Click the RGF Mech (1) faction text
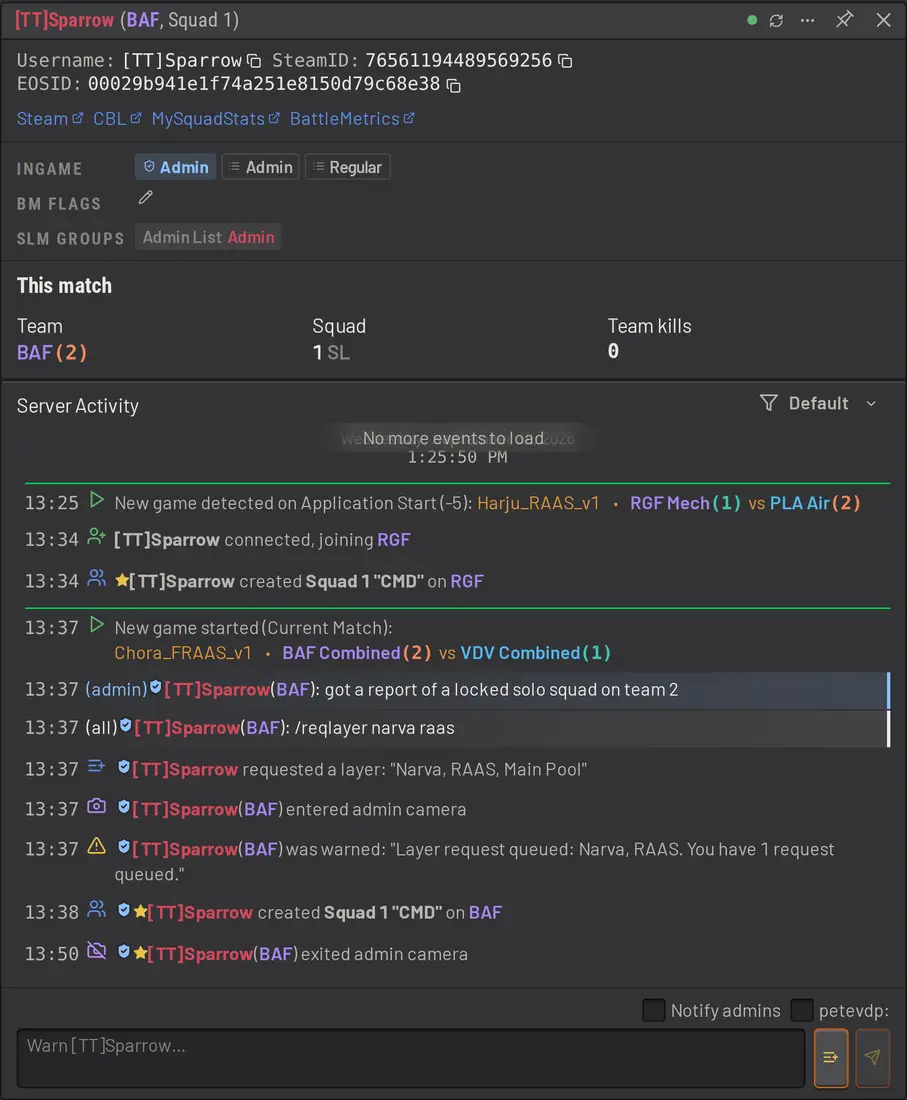 pos(685,503)
